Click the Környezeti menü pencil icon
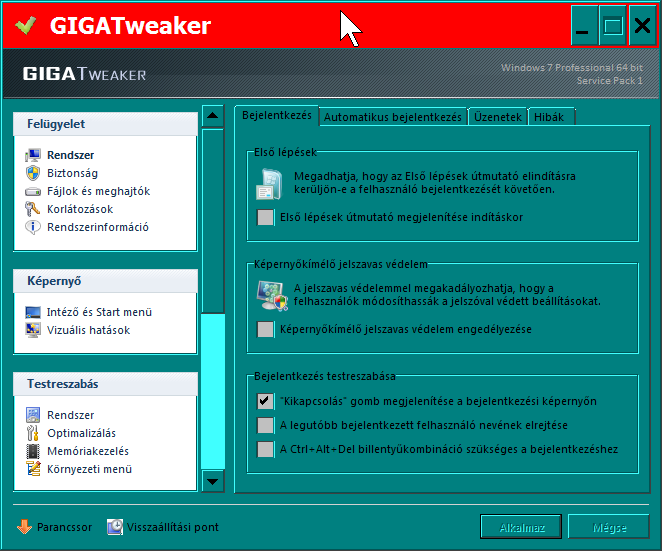 click(x=33, y=469)
